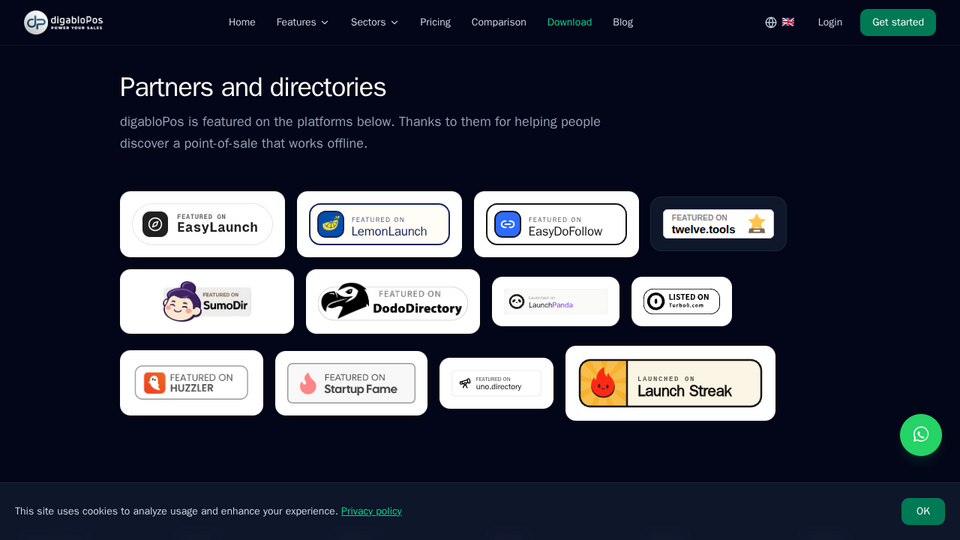
Task: Open the Startup Fame badge text
Action: pyautogui.click(x=360, y=383)
